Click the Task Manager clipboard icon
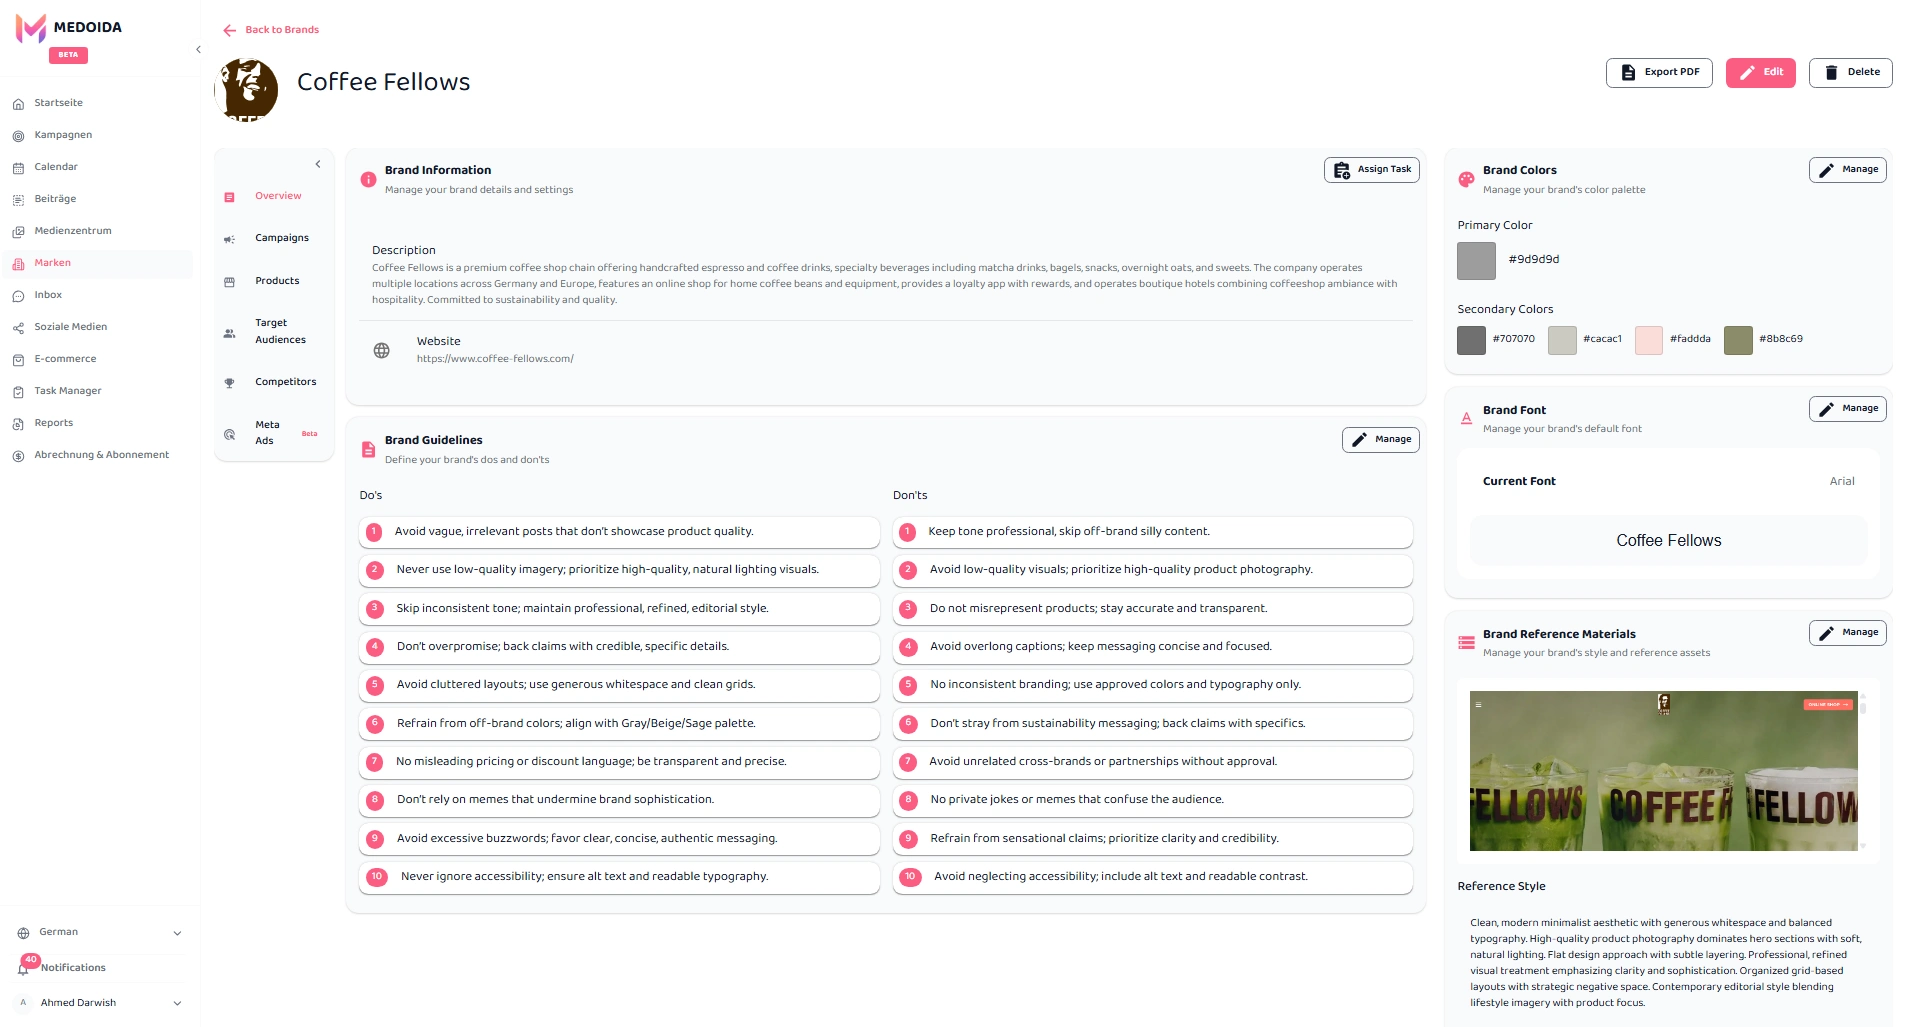The height and width of the screenshot is (1027, 1906). 18,392
